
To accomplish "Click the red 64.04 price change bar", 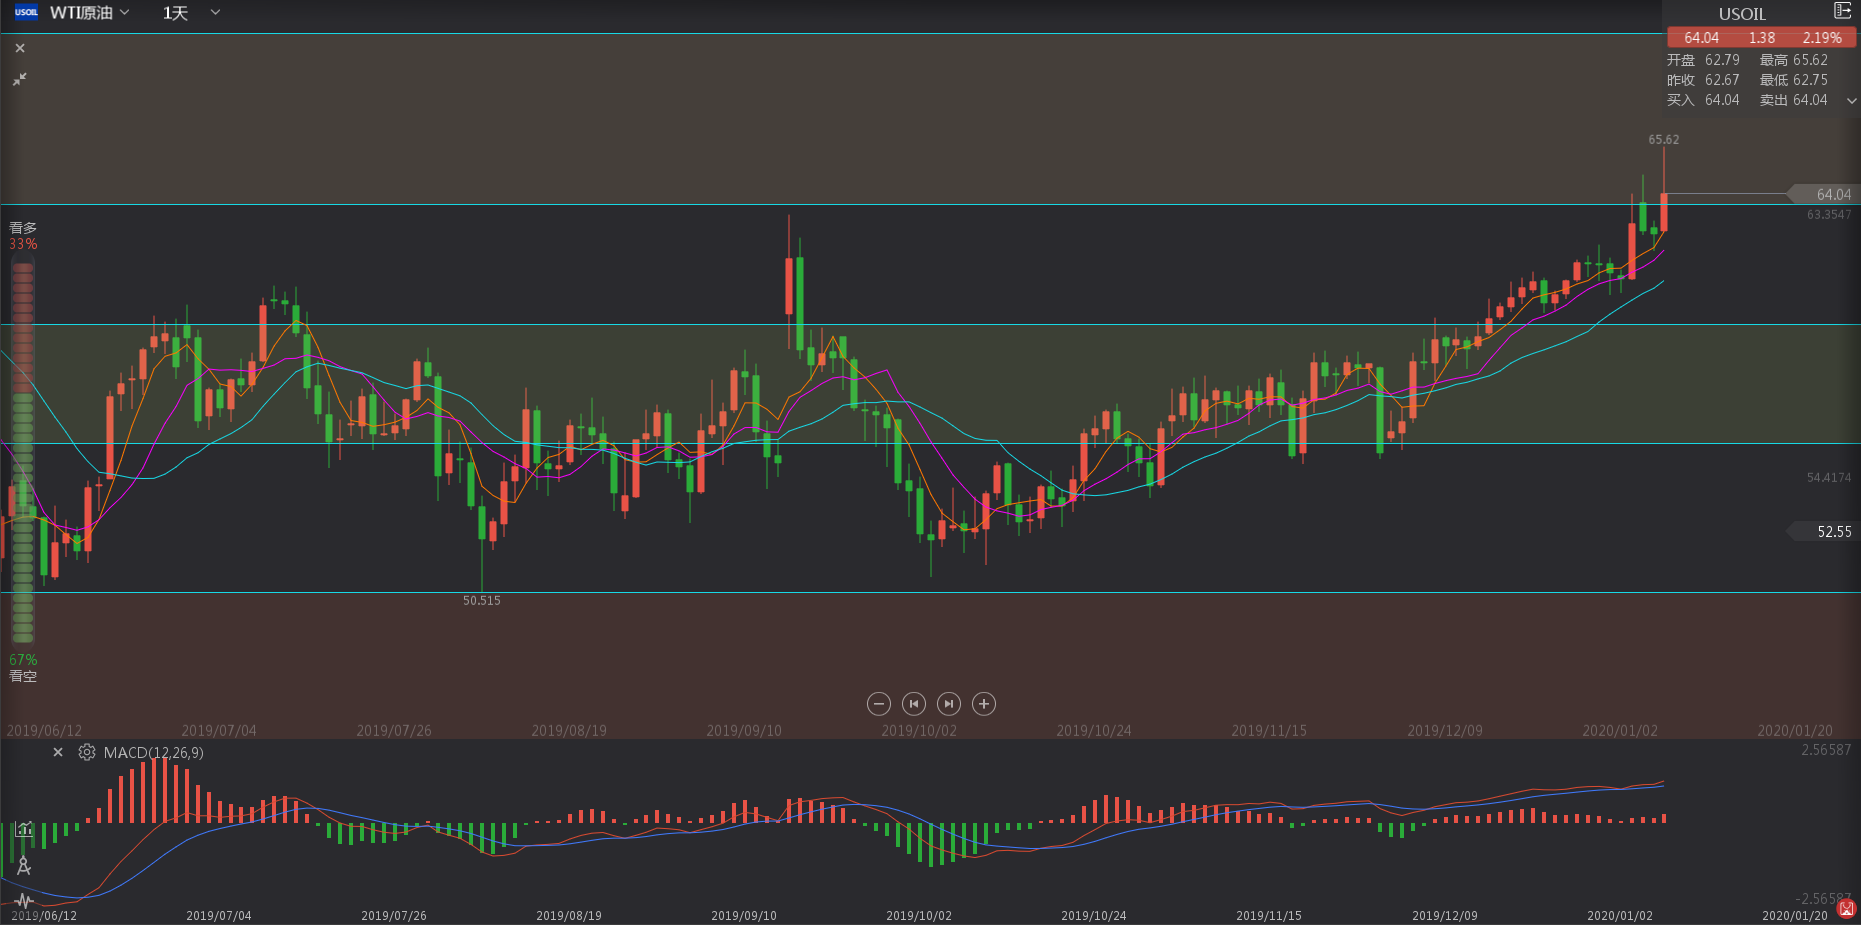I will [x=1762, y=38].
